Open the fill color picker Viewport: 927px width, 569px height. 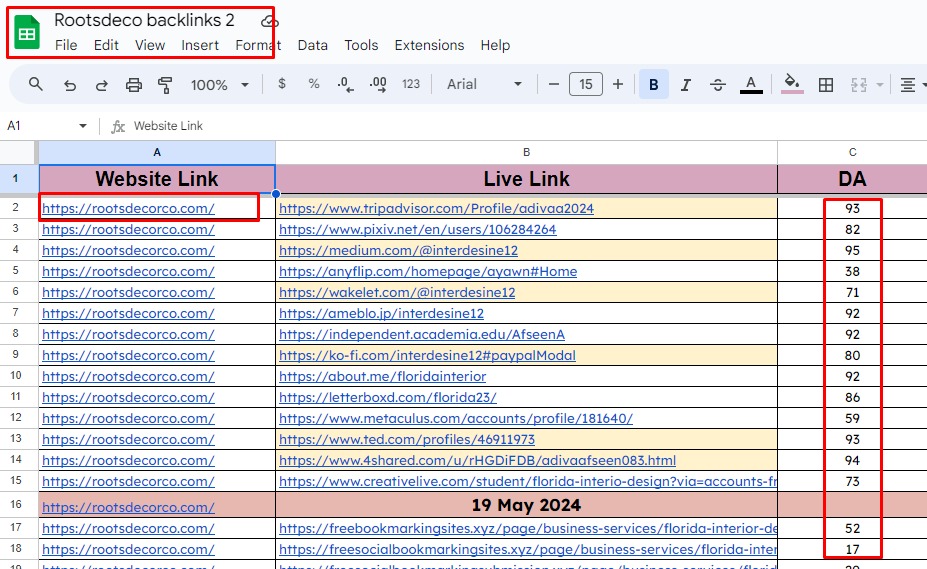pos(792,85)
